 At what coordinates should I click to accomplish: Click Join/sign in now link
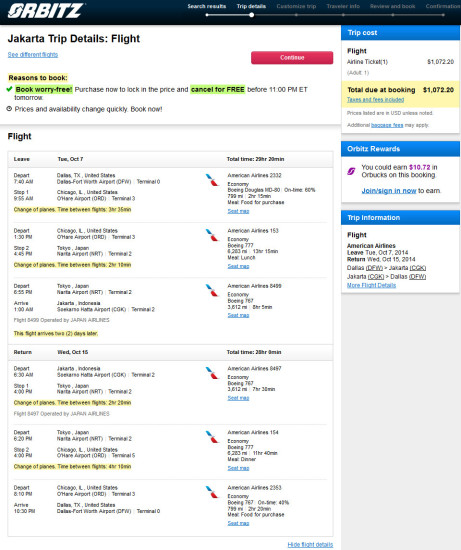(x=389, y=190)
